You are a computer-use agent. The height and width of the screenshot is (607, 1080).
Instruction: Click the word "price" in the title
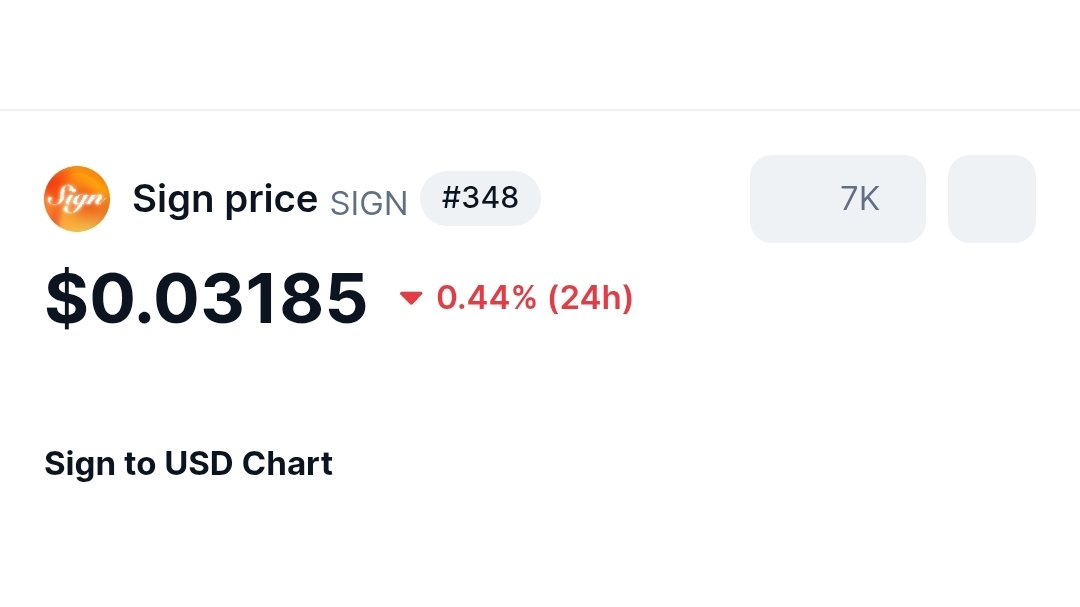[x=271, y=200]
